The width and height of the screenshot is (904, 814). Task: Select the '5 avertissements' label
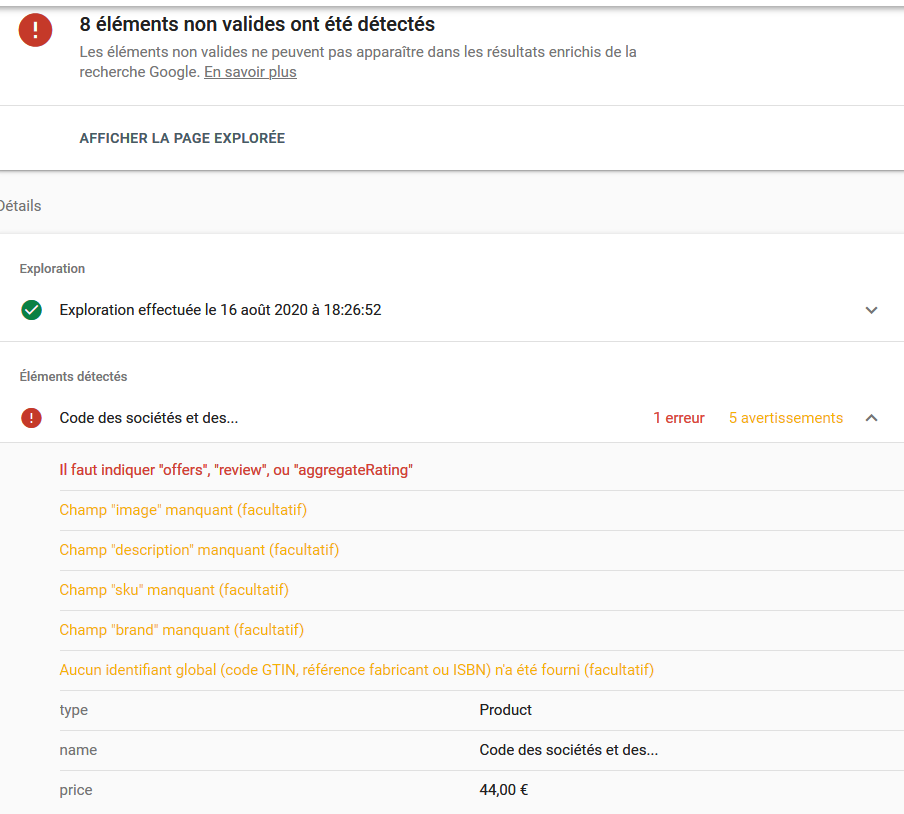coord(786,418)
